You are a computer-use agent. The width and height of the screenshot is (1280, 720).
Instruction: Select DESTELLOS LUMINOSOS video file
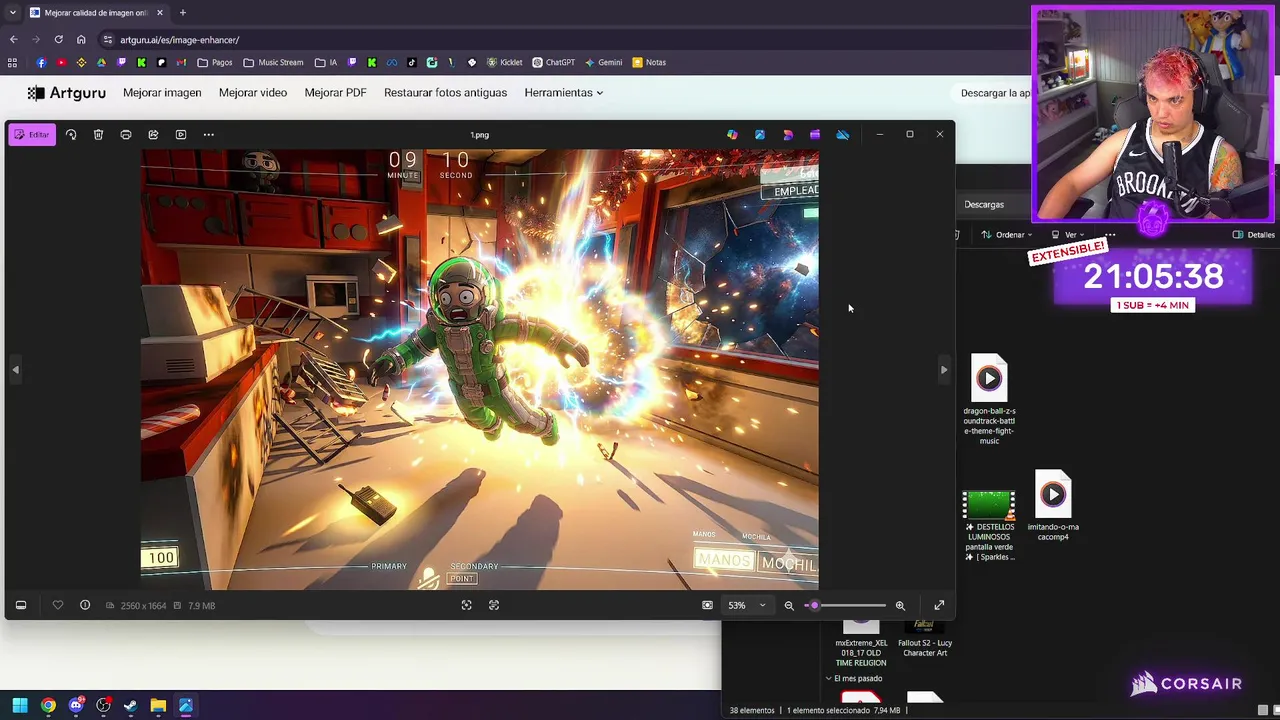click(989, 526)
